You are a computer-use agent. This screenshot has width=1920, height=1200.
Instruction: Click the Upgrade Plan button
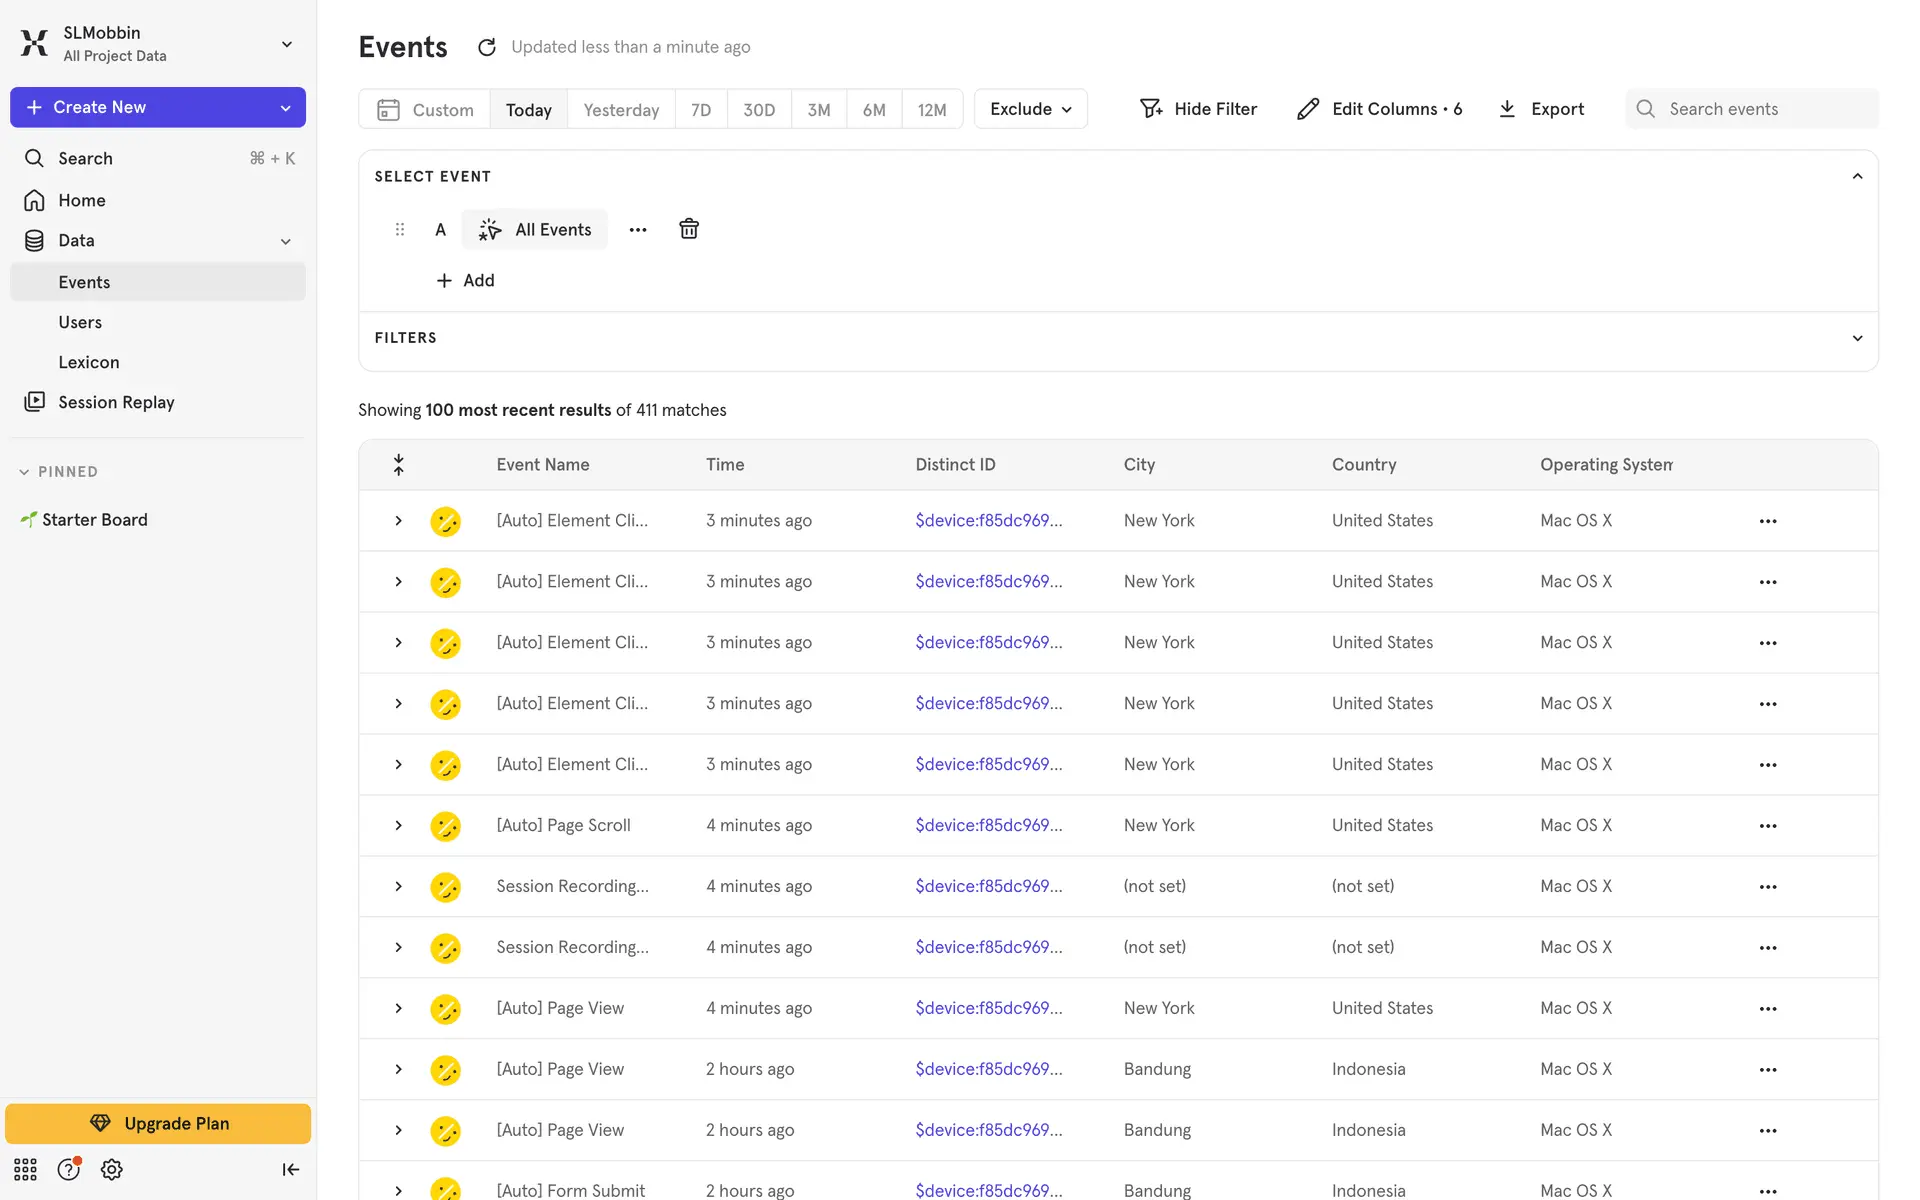point(158,1123)
